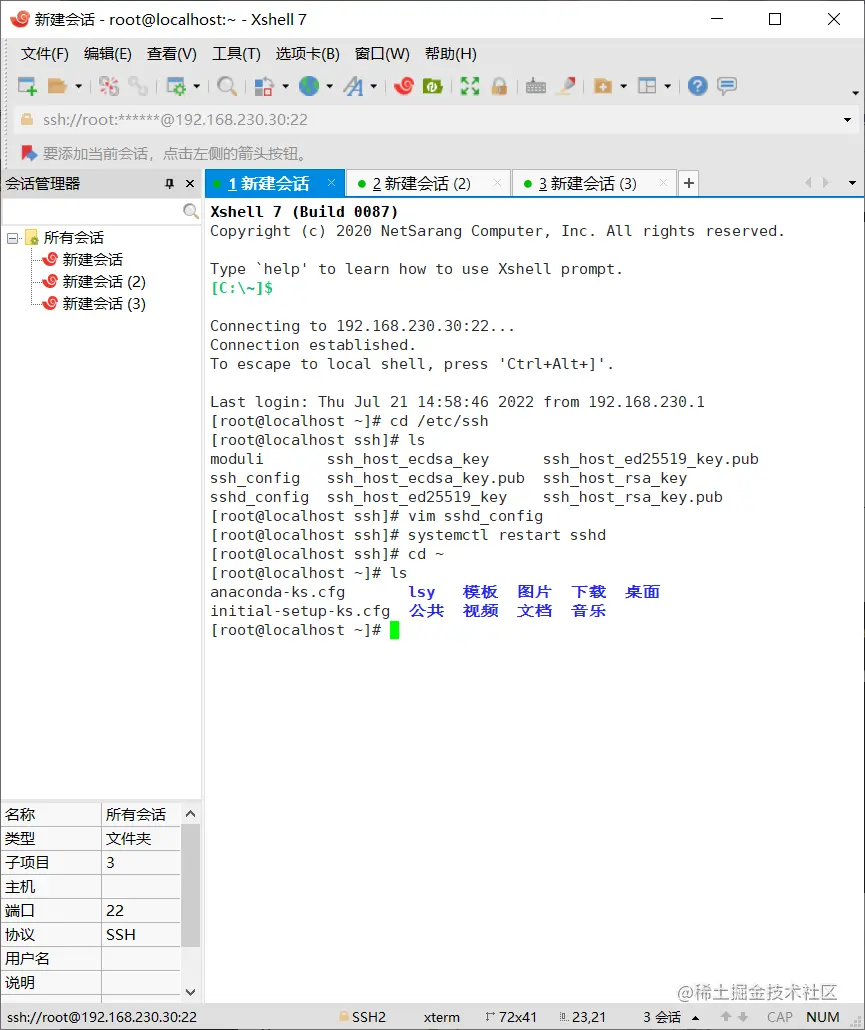Click the Session Manager search magnifier icon

coord(190,211)
